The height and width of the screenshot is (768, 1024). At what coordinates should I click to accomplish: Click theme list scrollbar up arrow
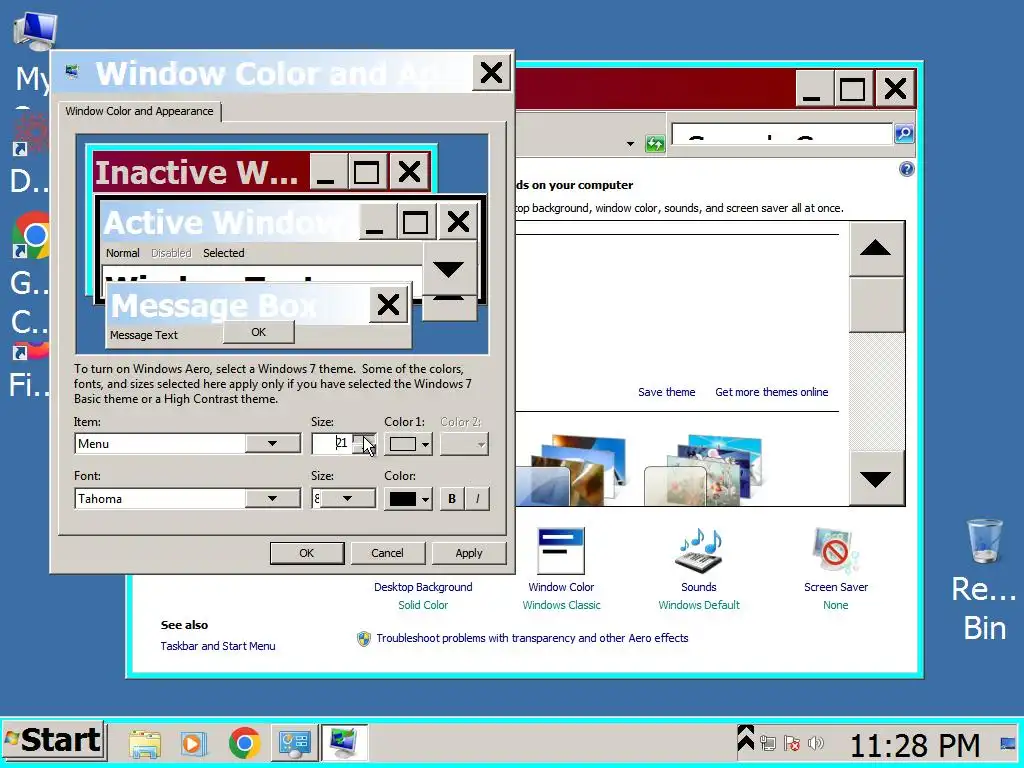click(876, 248)
